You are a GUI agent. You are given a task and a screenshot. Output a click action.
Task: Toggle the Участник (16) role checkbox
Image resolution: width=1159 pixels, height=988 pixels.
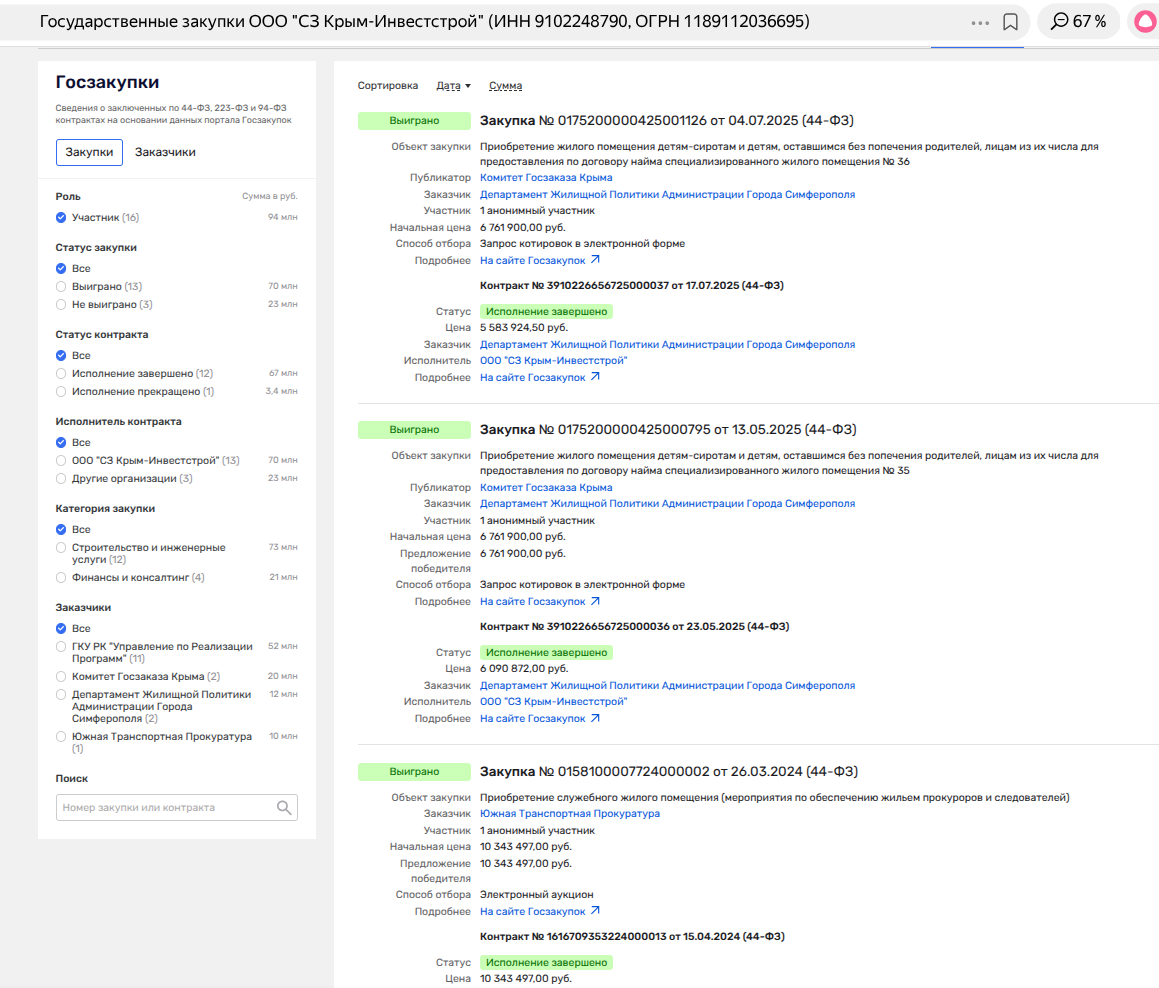62,218
